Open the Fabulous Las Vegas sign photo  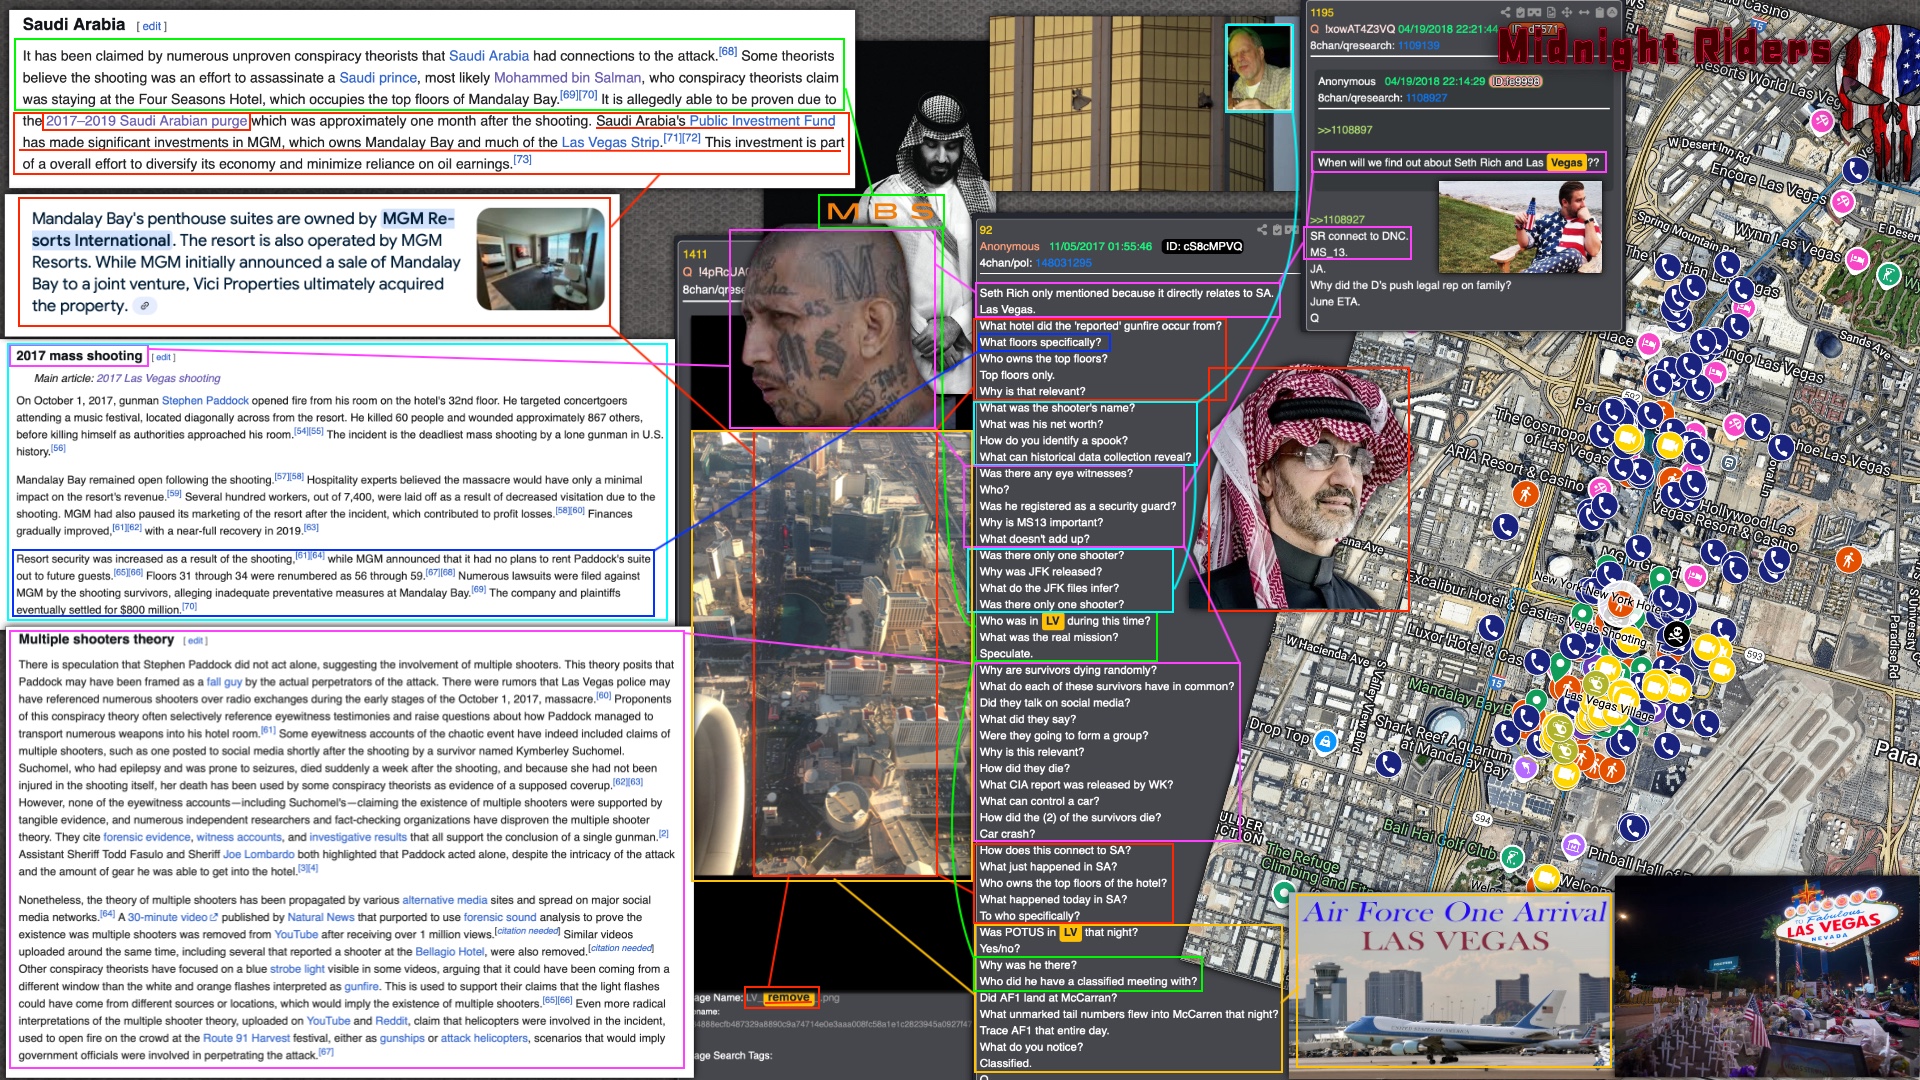click(1768, 978)
